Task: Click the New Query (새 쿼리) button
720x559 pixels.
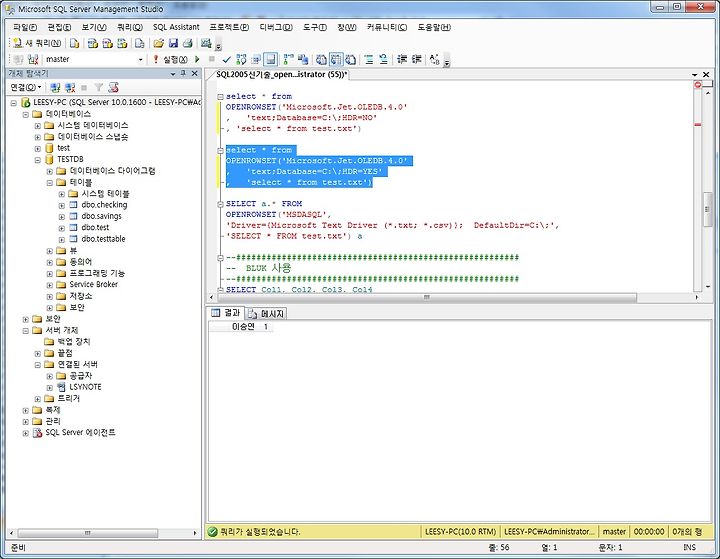Action: tap(37, 43)
